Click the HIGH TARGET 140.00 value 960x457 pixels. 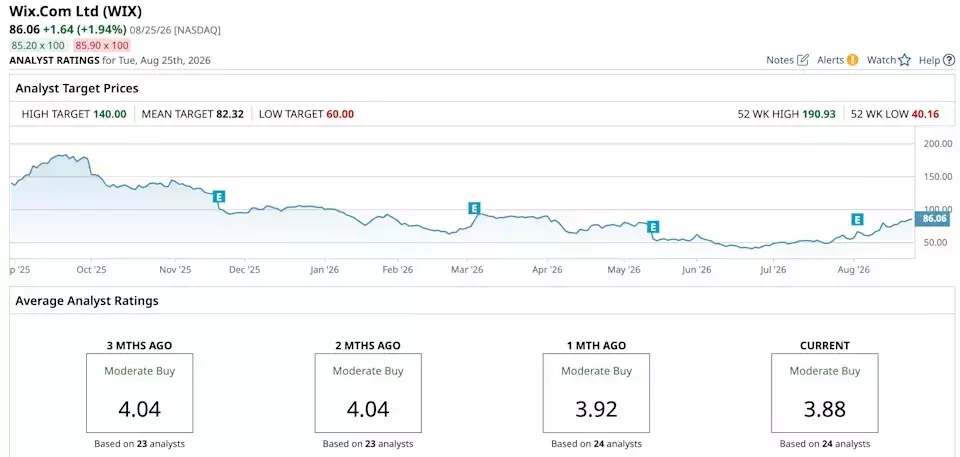pyautogui.click(x=110, y=114)
